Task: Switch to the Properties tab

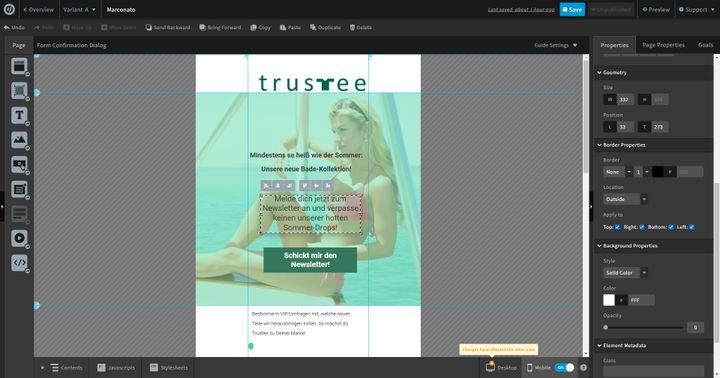Action: (x=614, y=45)
